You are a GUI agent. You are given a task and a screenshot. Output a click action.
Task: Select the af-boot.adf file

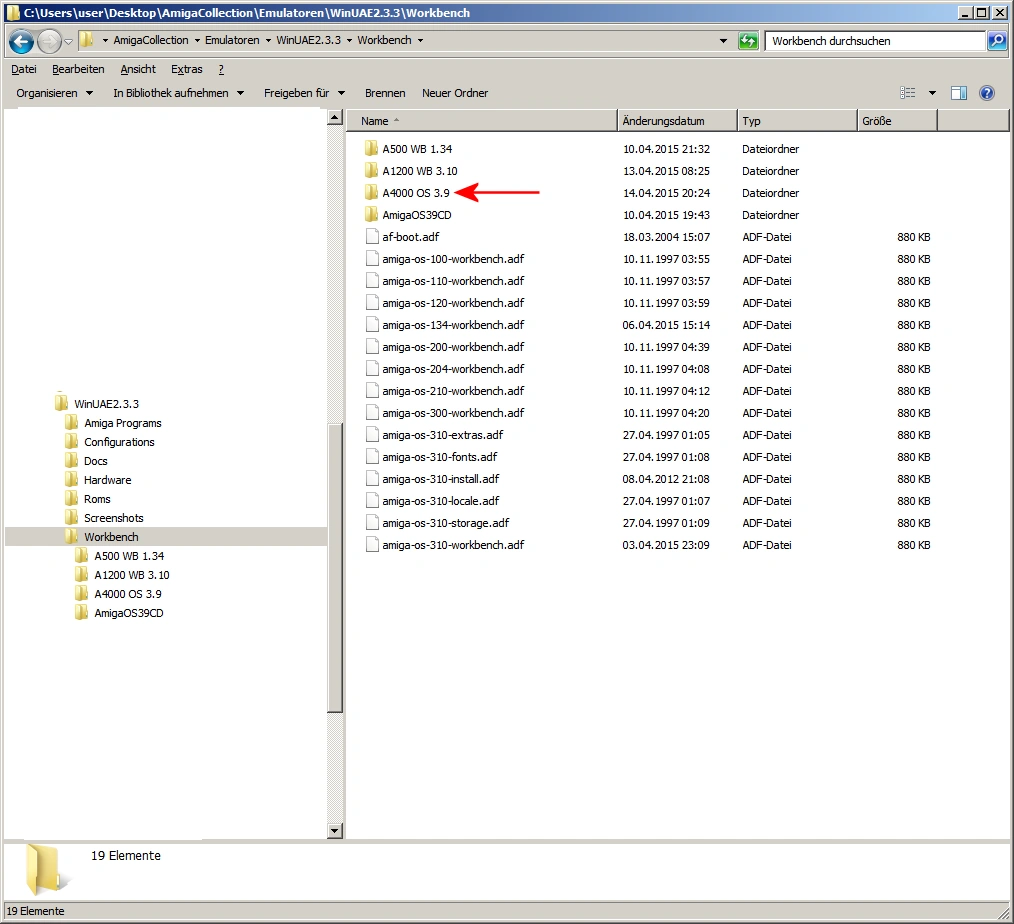pyautogui.click(x=411, y=237)
